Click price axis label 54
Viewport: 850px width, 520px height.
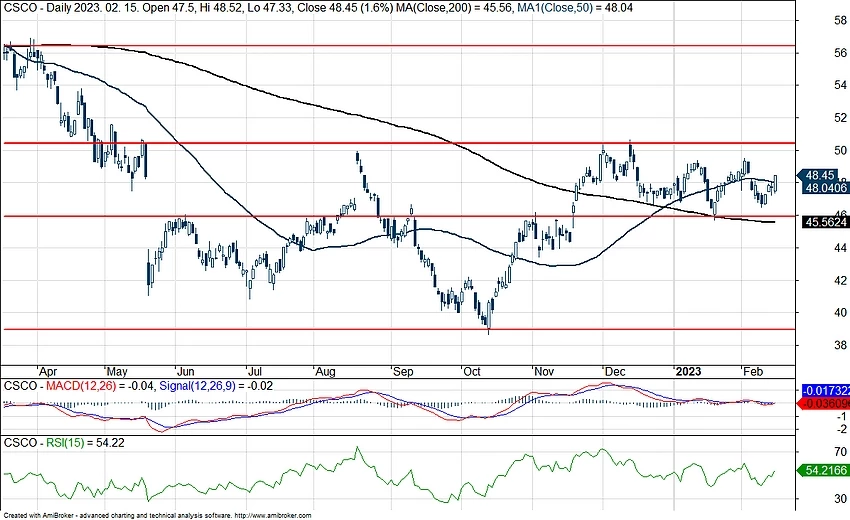[840, 85]
